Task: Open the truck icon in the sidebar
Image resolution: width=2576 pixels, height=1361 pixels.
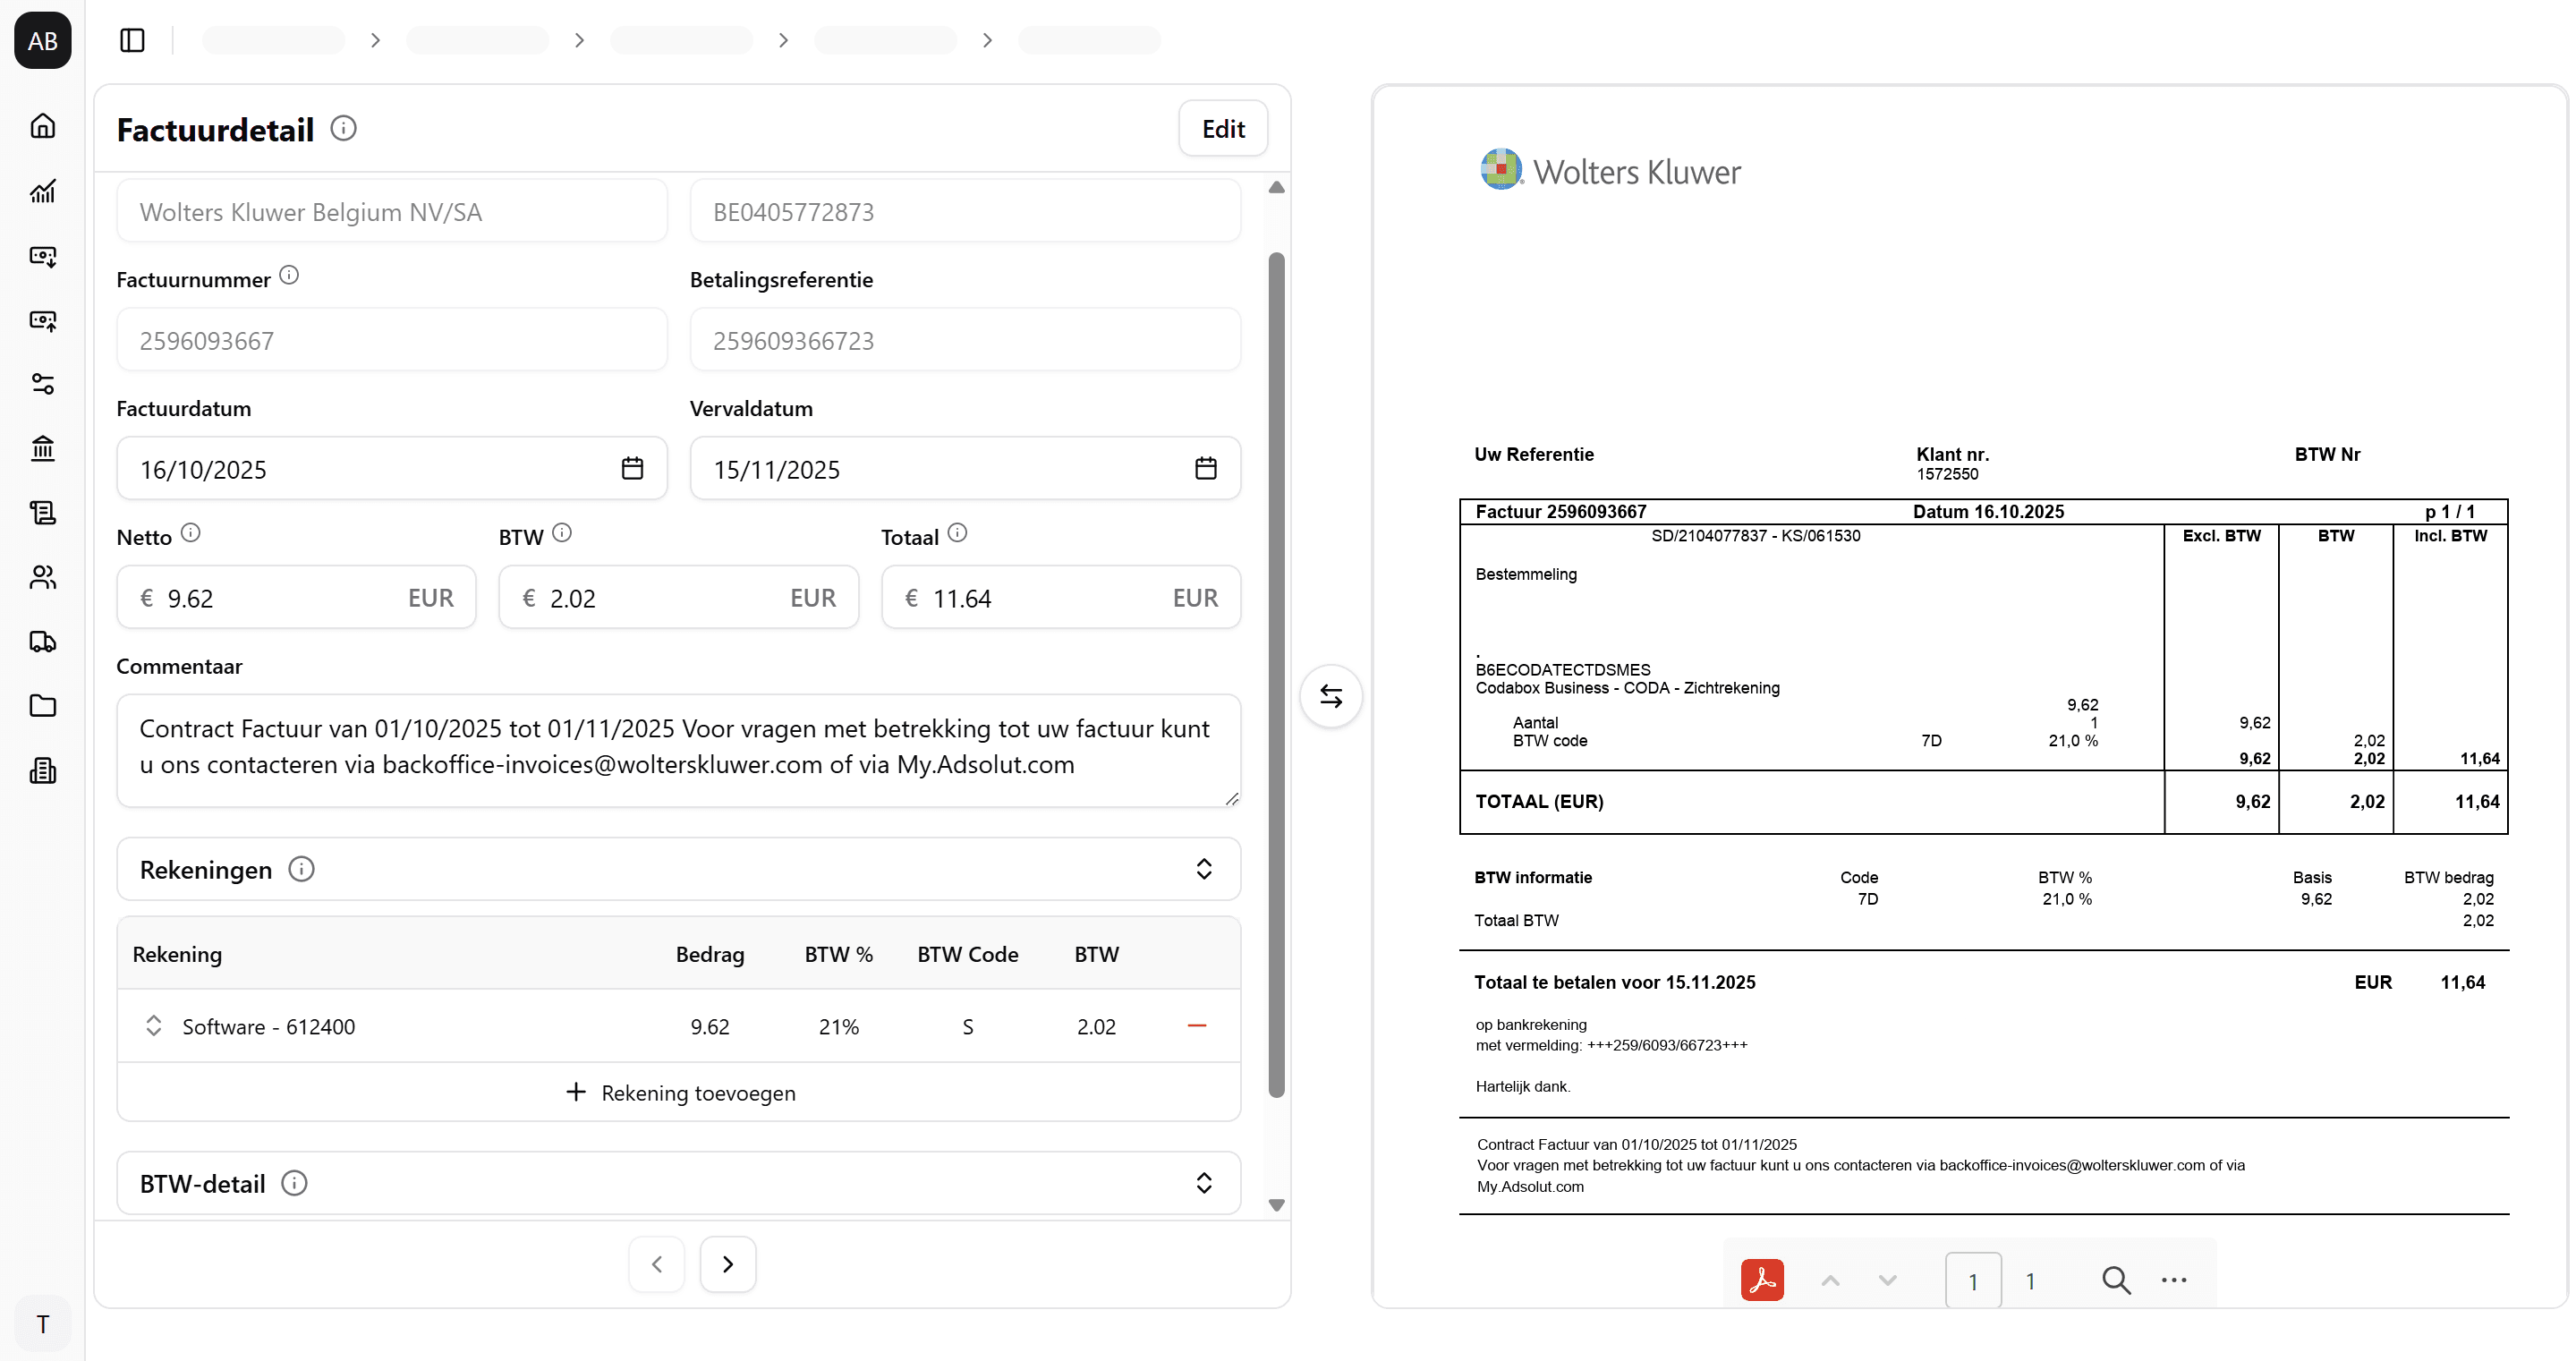Action: 42,641
